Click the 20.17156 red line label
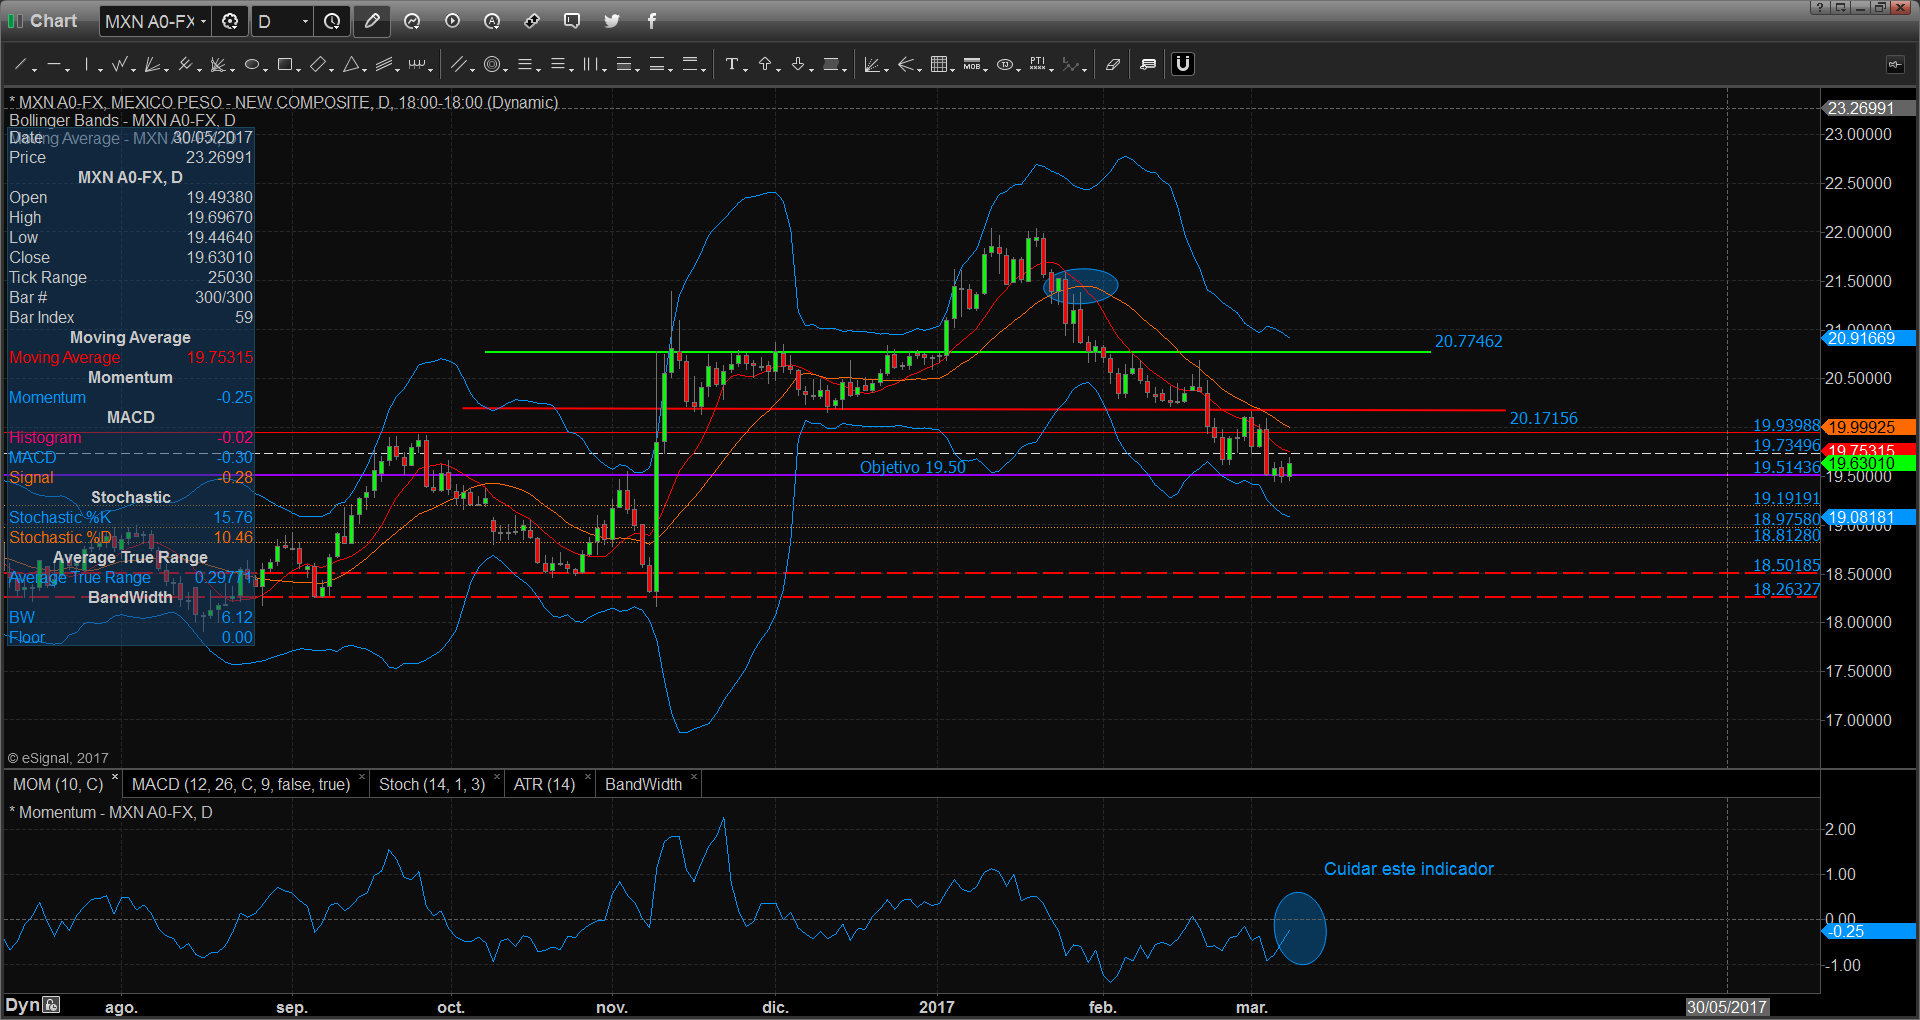 [x=1543, y=418]
